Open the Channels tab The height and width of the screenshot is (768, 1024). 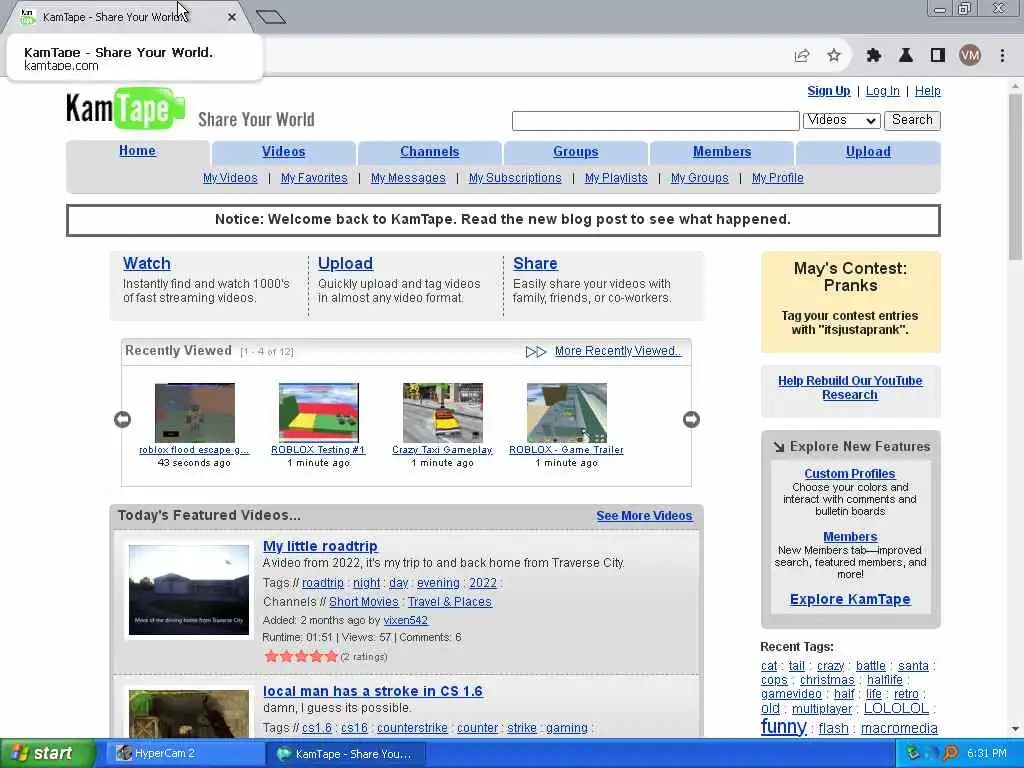pyautogui.click(x=430, y=152)
